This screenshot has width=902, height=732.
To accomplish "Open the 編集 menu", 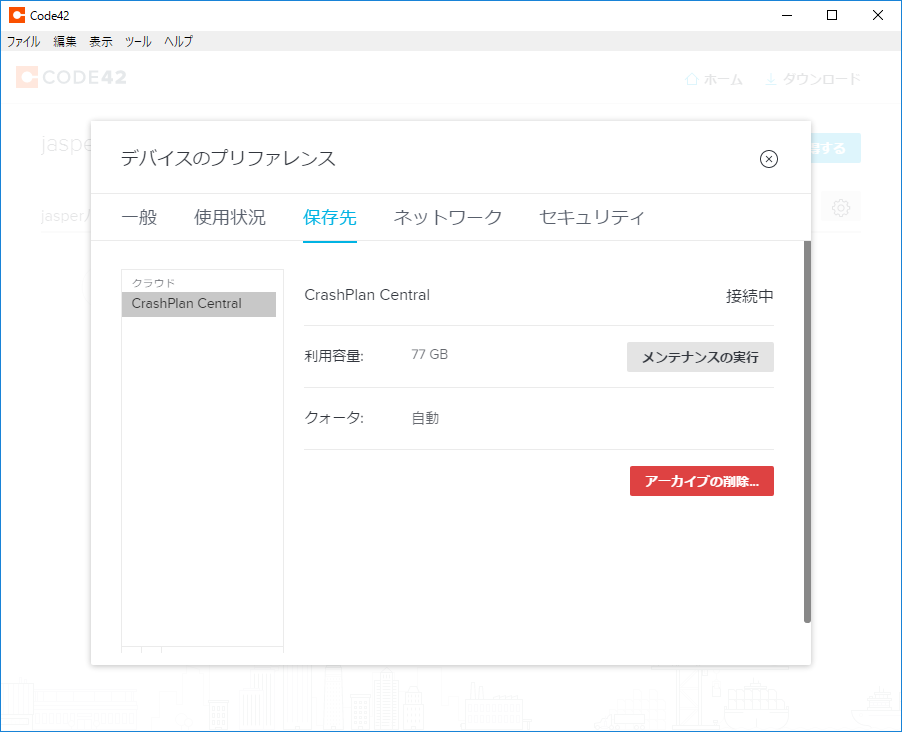I will (x=65, y=41).
